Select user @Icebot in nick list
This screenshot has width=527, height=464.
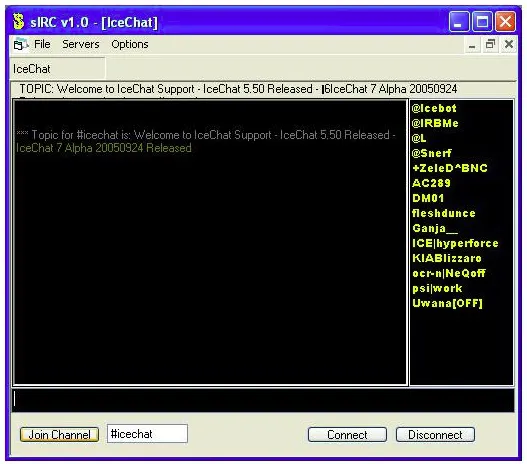434,108
